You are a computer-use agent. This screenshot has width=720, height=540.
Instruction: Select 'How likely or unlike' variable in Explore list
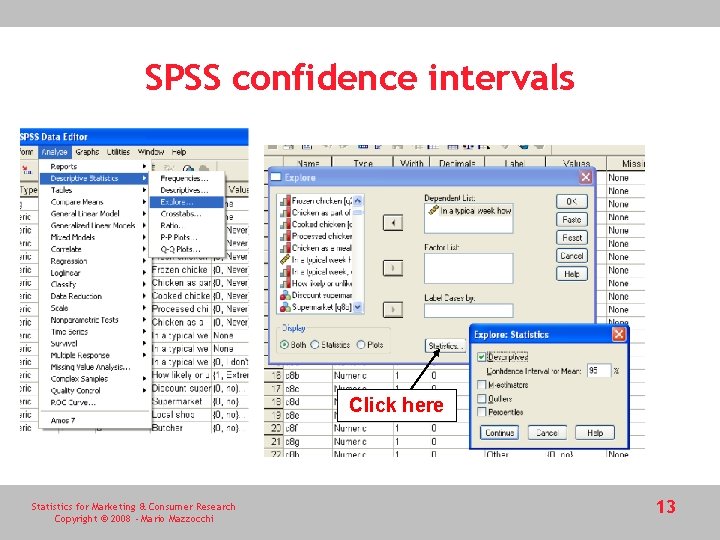pyautogui.click(x=316, y=283)
